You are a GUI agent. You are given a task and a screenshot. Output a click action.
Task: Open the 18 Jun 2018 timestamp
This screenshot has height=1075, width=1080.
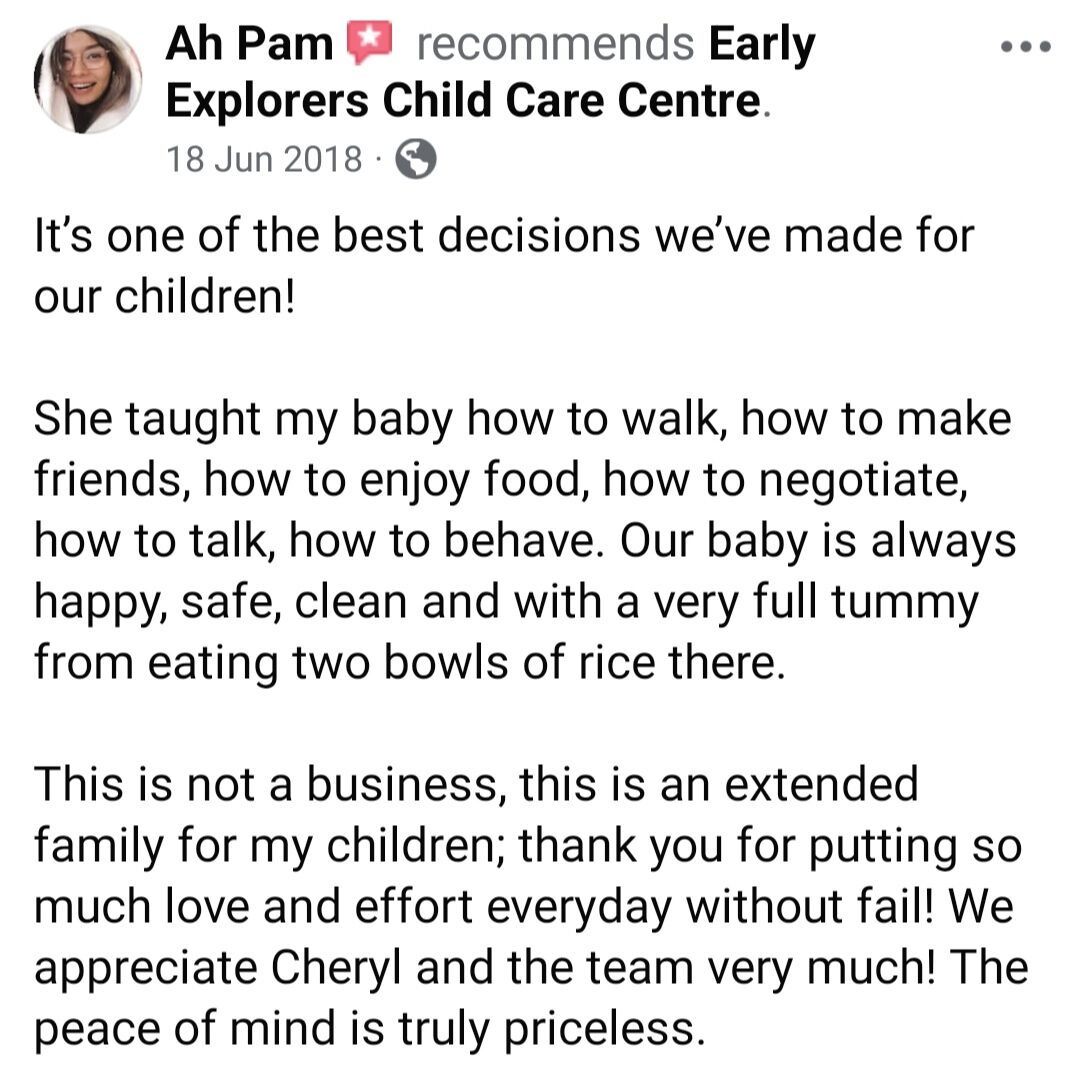(x=264, y=159)
